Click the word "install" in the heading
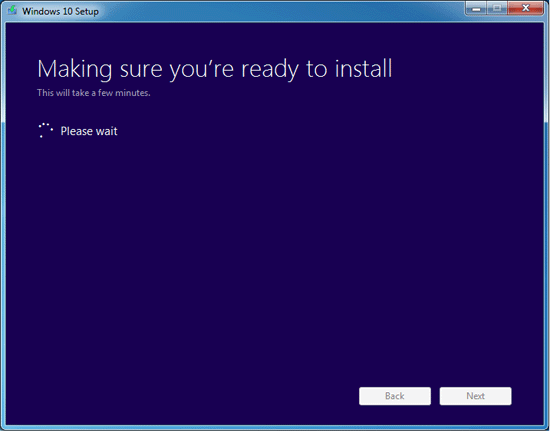Viewport: 550px width, 433px height. coord(363,68)
